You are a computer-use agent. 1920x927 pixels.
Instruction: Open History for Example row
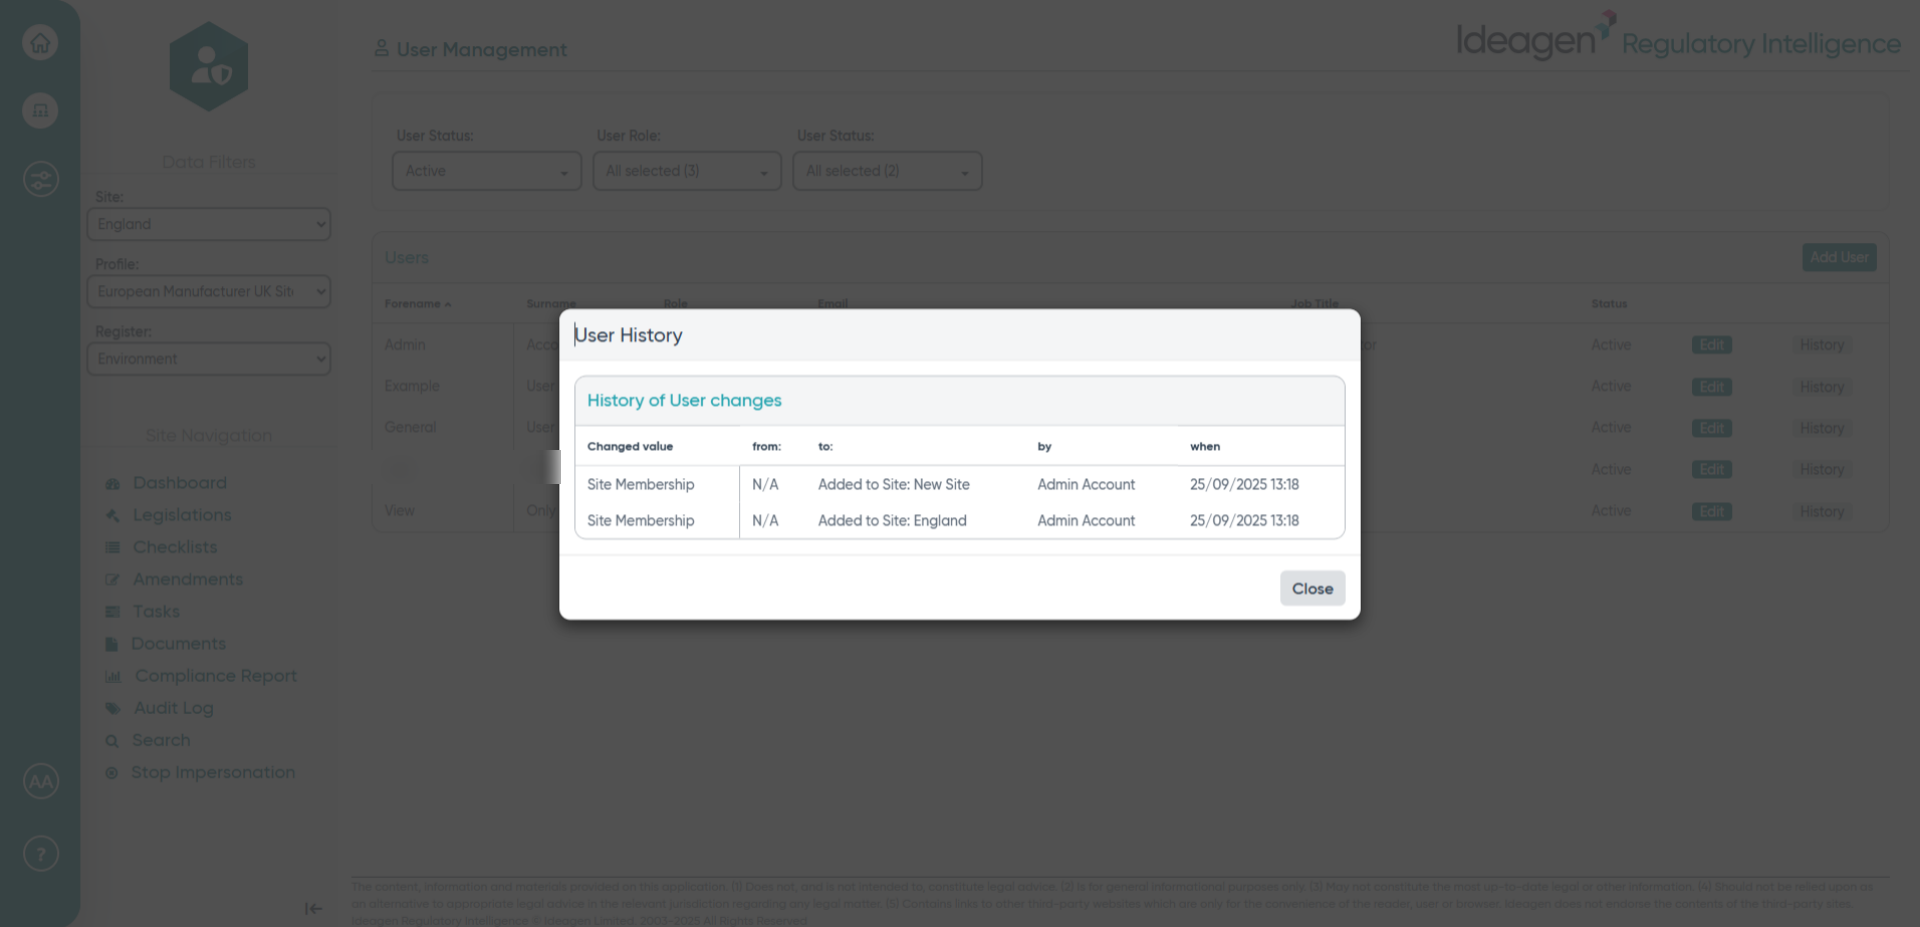pos(1822,387)
